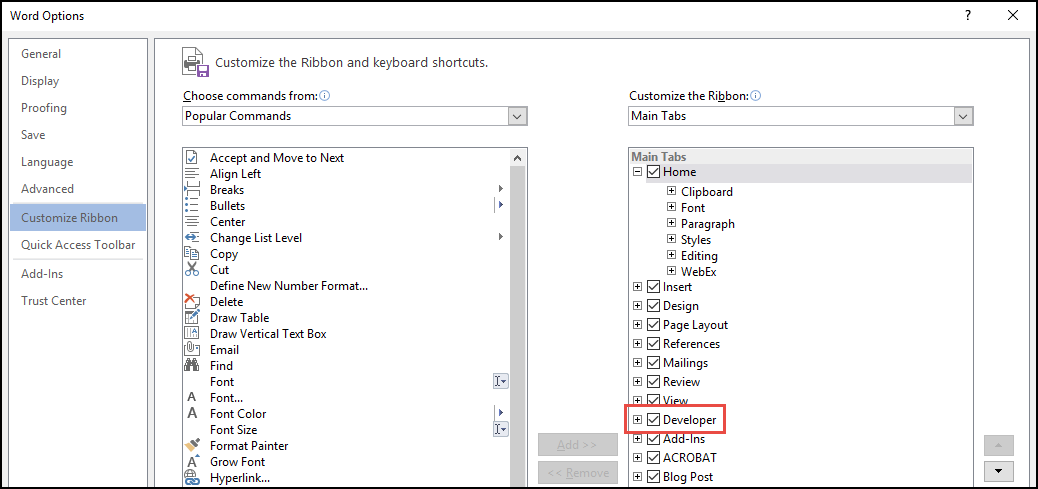Image resolution: width=1038 pixels, height=489 pixels.
Task: Collapse the Home tab tree node
Action: pyautogui.click(x=638, y=172)
